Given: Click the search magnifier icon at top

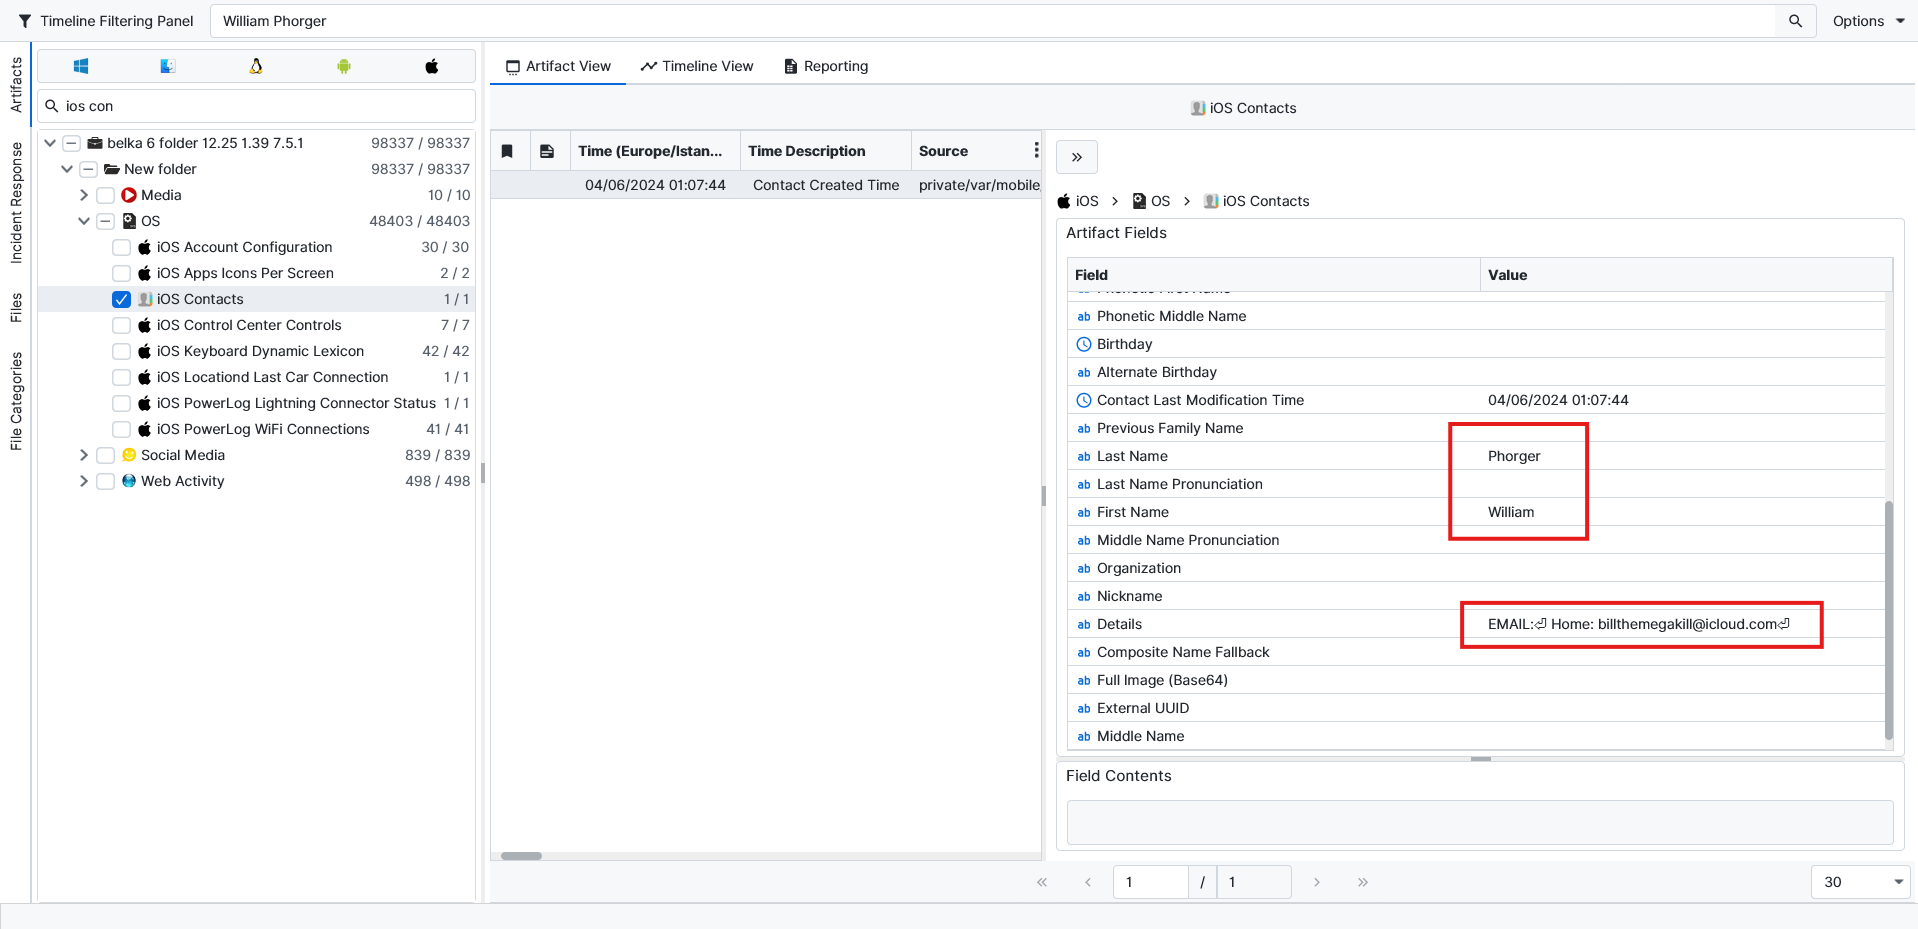Looking at the screenshot, I should (x=1795, y=21).
